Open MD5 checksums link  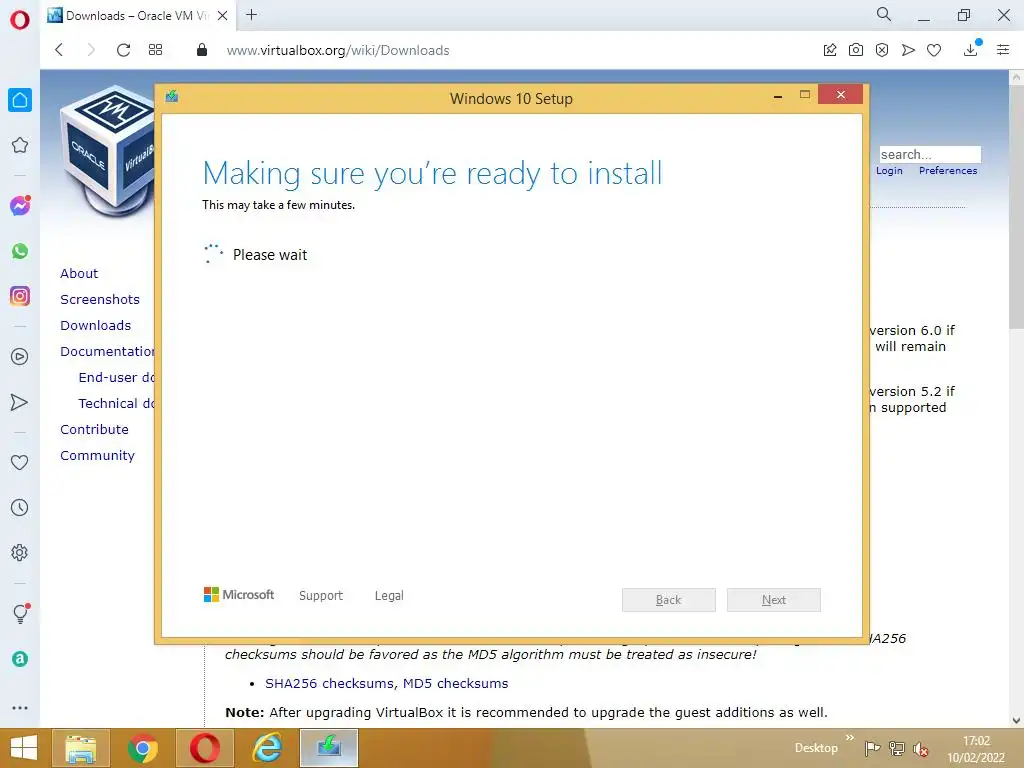tap(455, 684)
